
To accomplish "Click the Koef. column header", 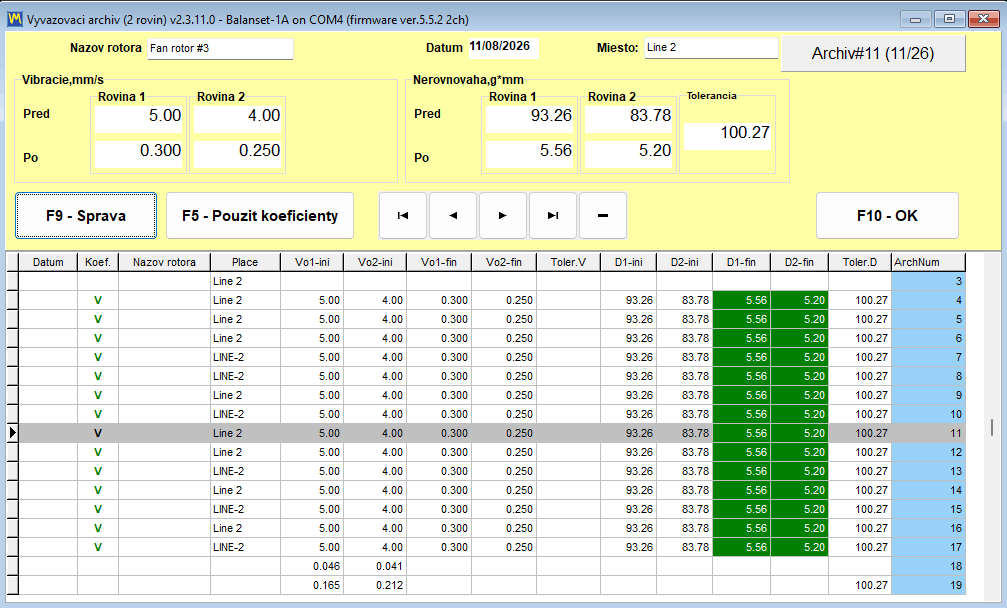I will 98,262.
